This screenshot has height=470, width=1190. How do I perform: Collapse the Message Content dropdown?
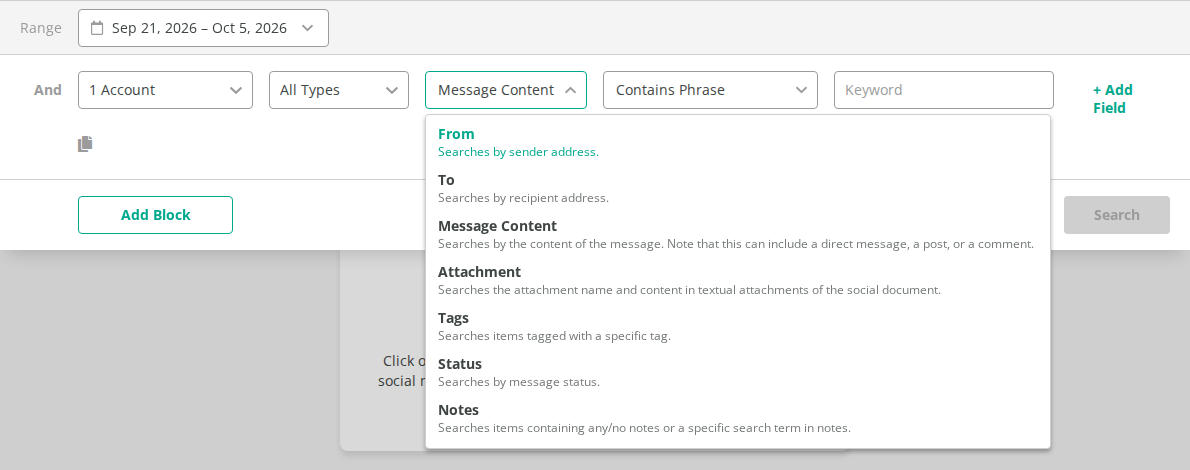click(506, 90)
